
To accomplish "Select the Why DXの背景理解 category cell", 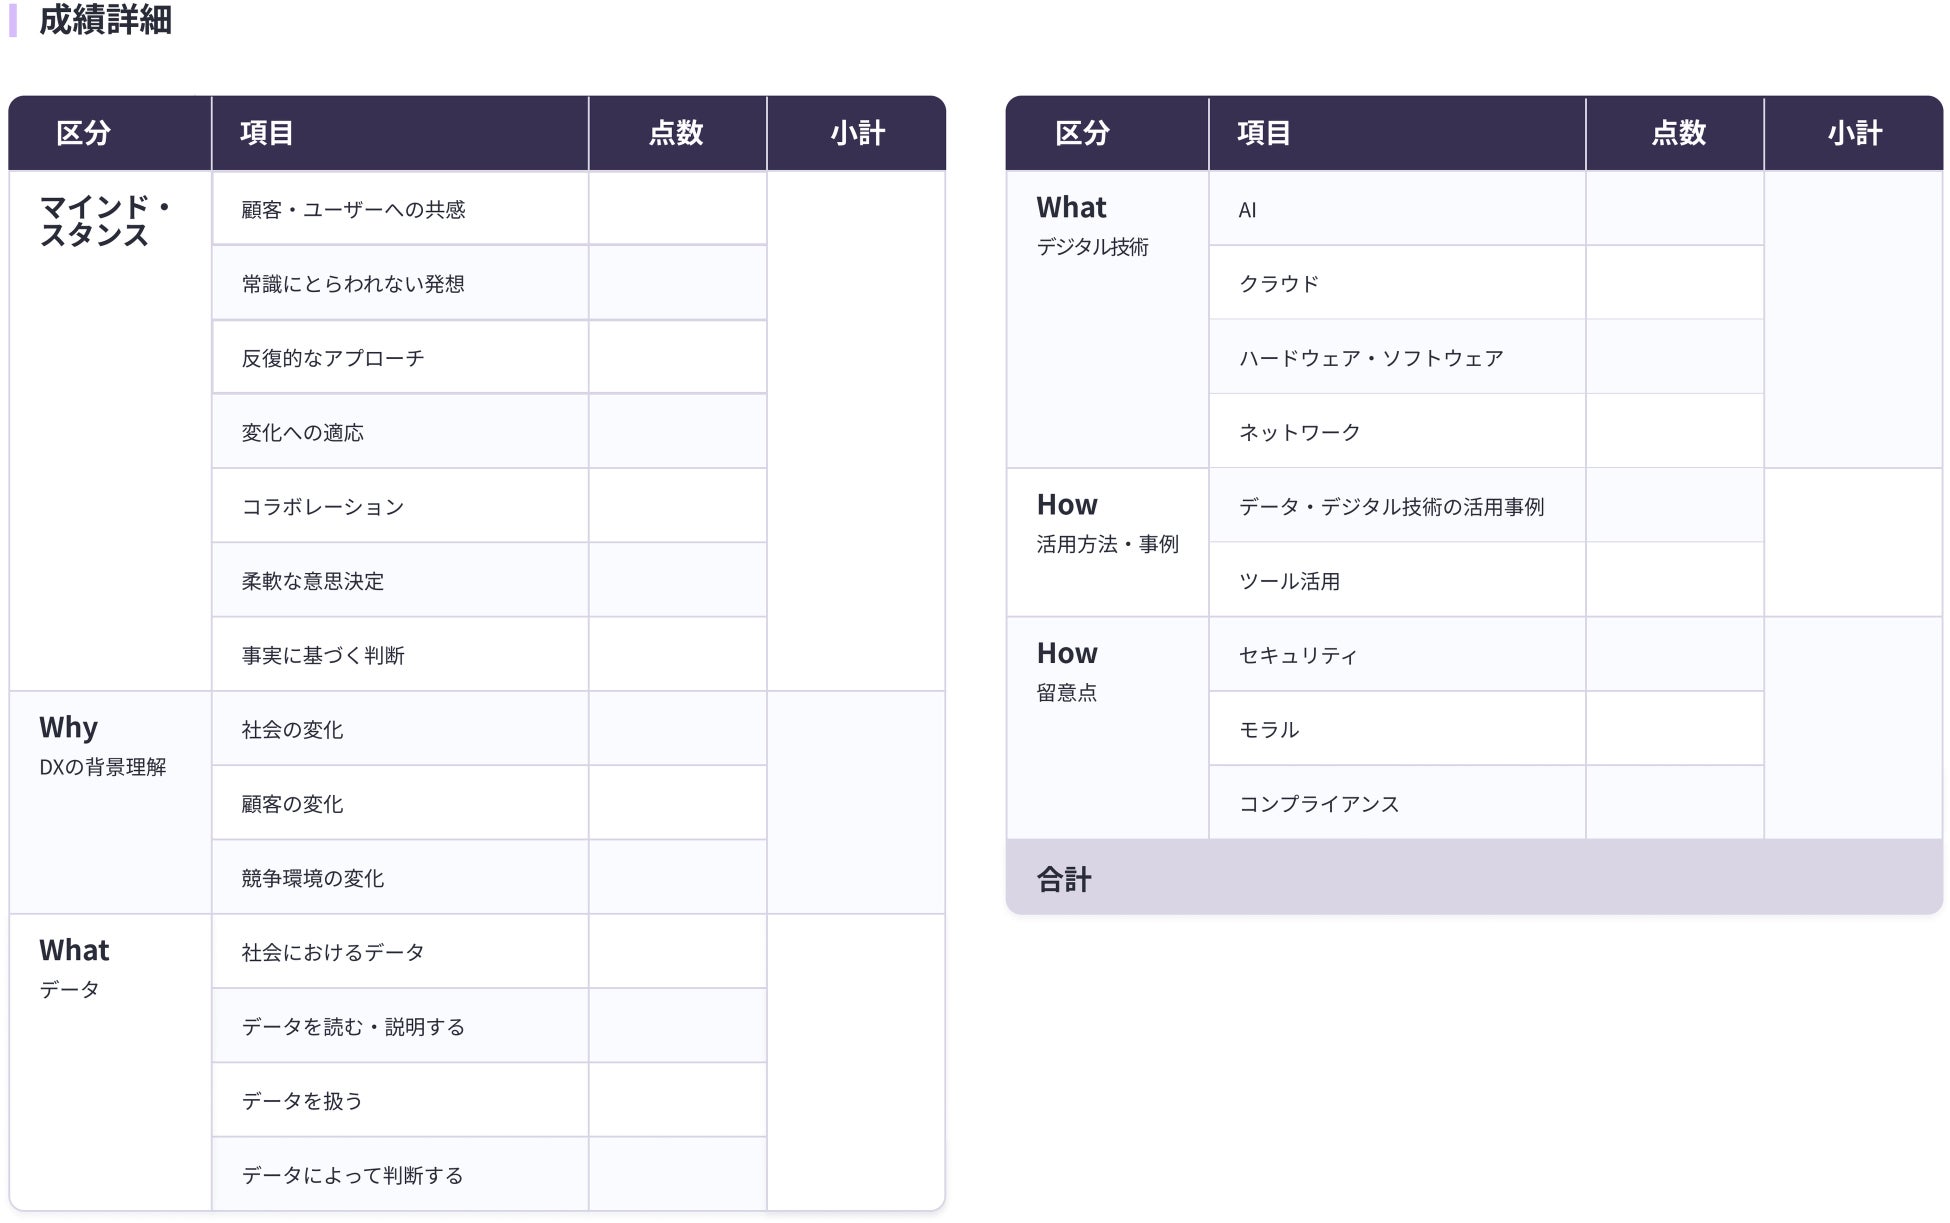I will 102,746.
